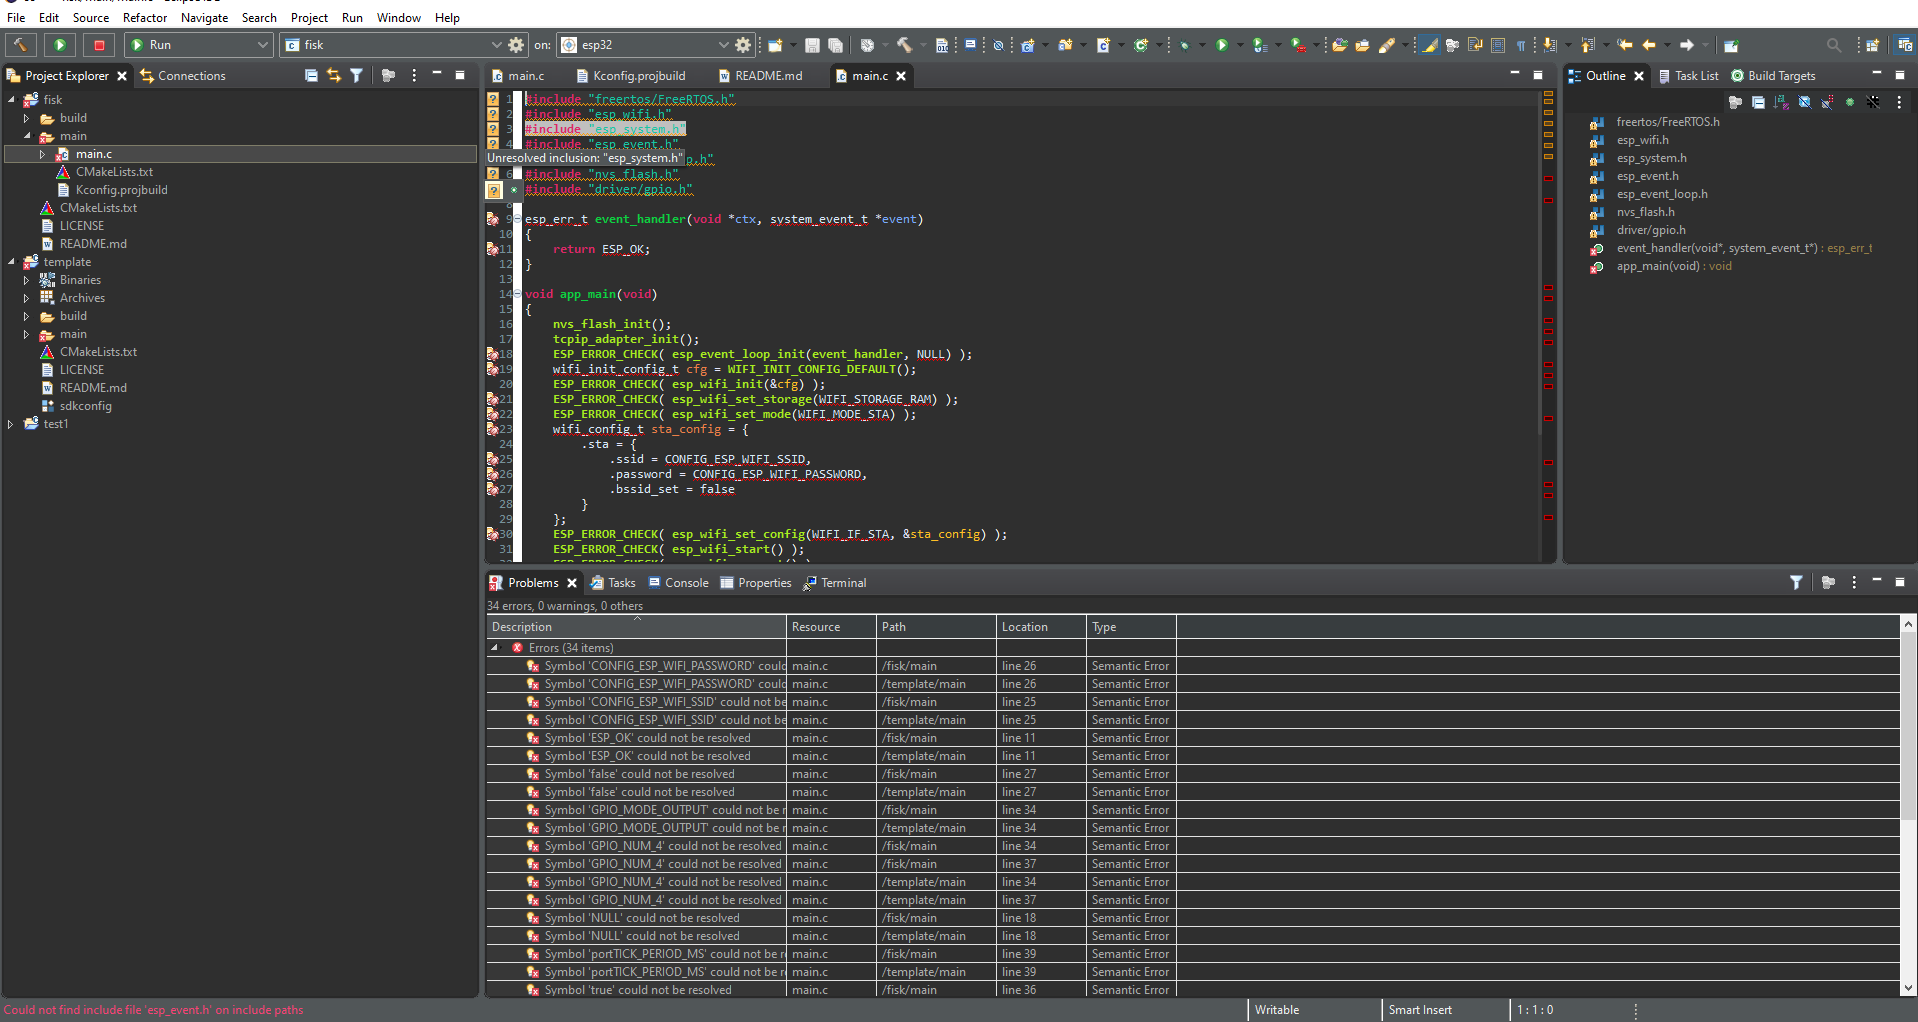Viewport: 1918px width, 1022px height.
Task: Open target settings gear beside esp32
Action: [x=743, y=45]
